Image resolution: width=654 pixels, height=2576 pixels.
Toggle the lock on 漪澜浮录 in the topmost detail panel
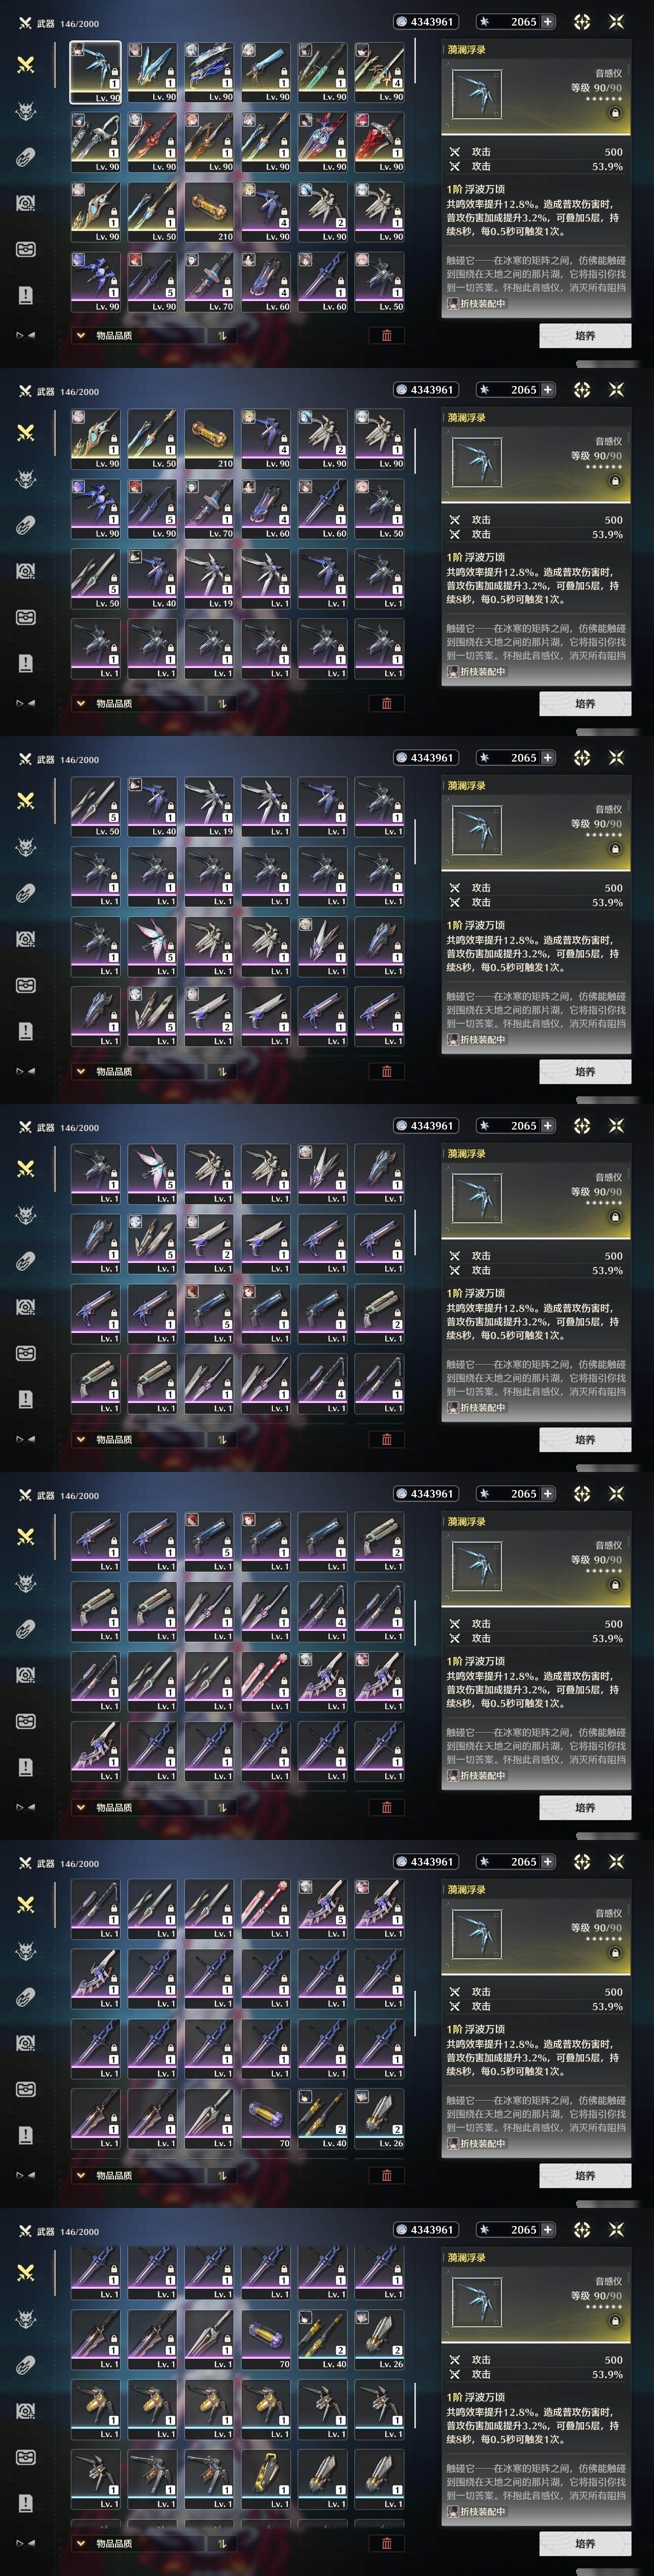click(615, 113)
